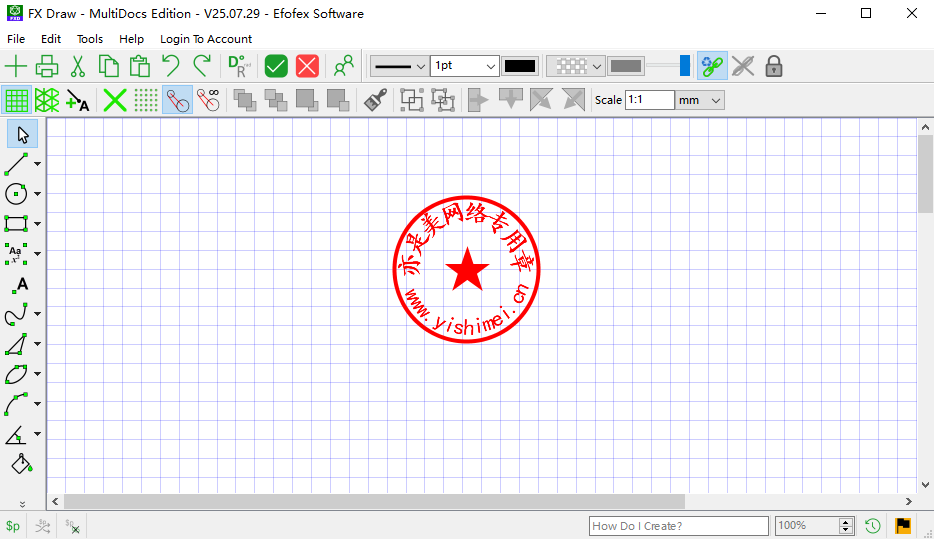
Task: Select the rectangle drawing tool
Action: click(16, 224)
